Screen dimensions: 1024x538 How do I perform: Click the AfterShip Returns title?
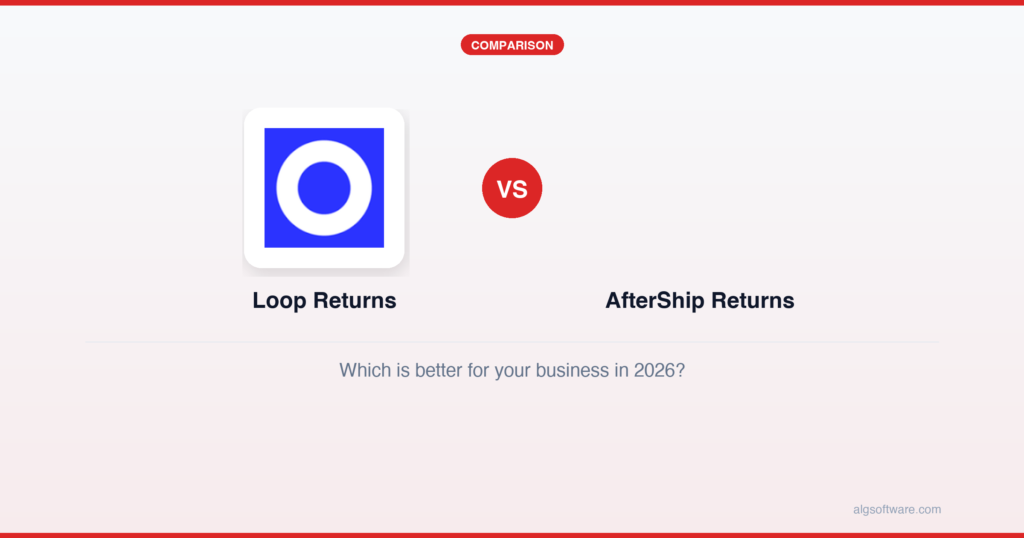coord(699,300)
